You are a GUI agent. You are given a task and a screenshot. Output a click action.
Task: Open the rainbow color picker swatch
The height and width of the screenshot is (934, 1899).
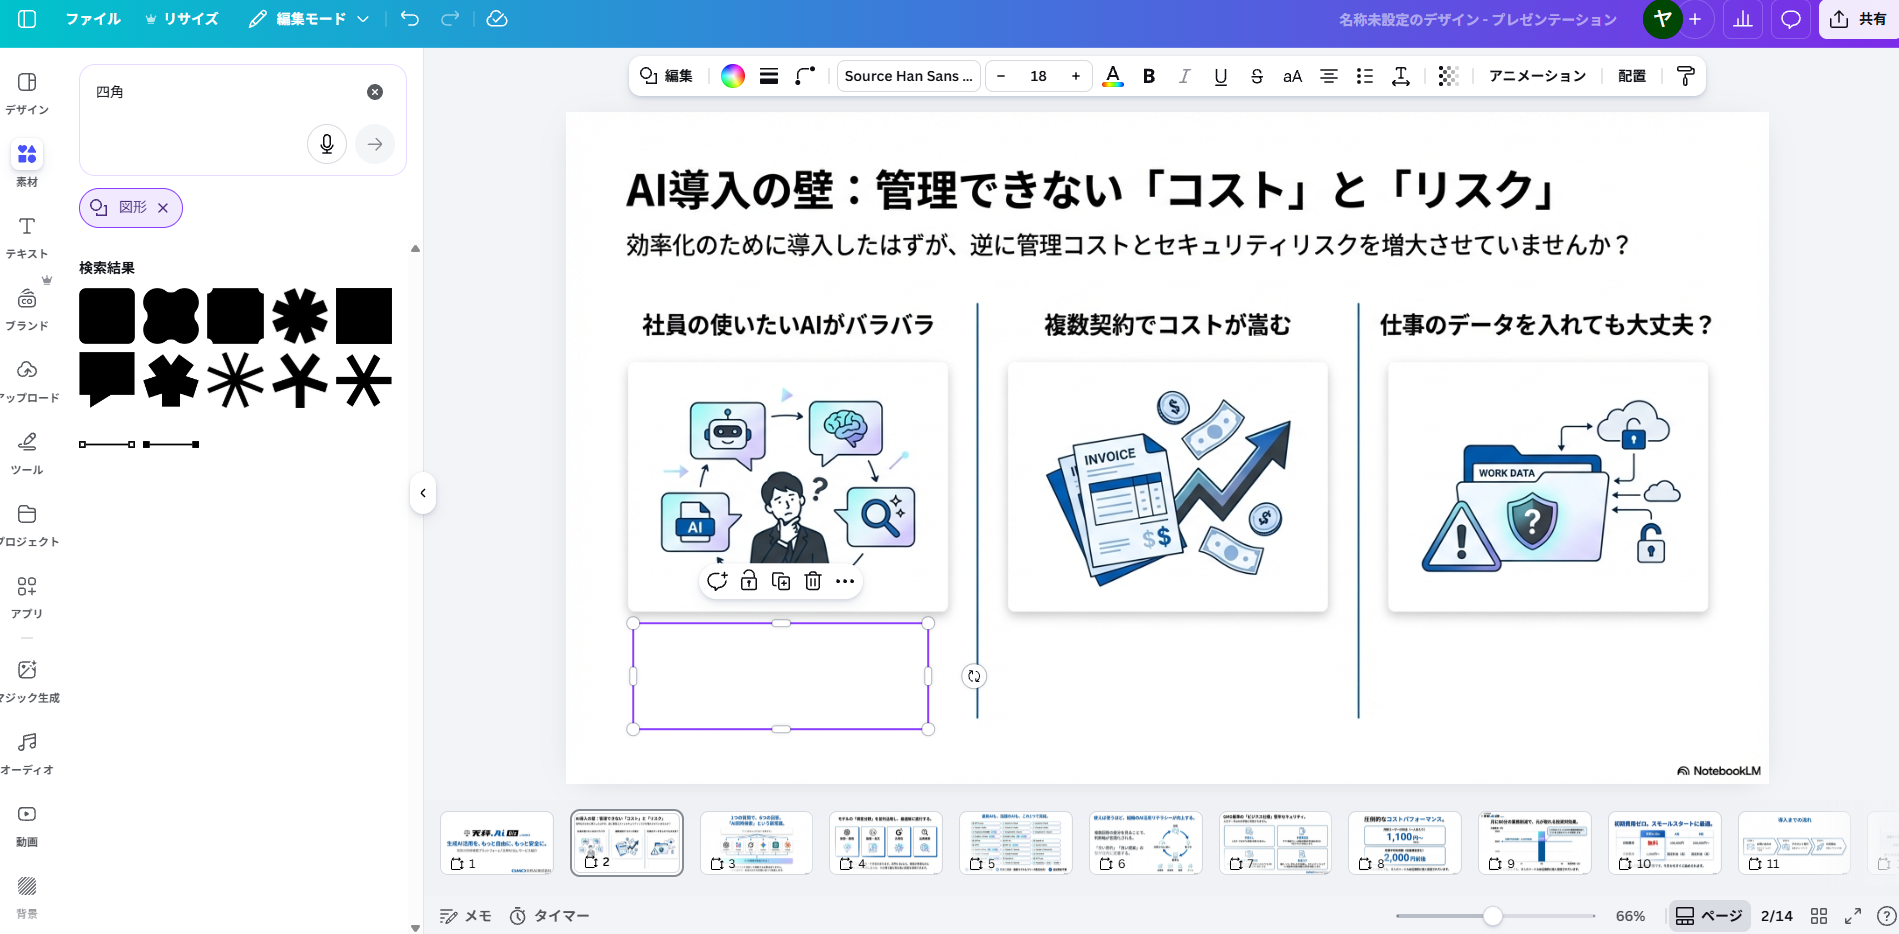coord(733,76)
